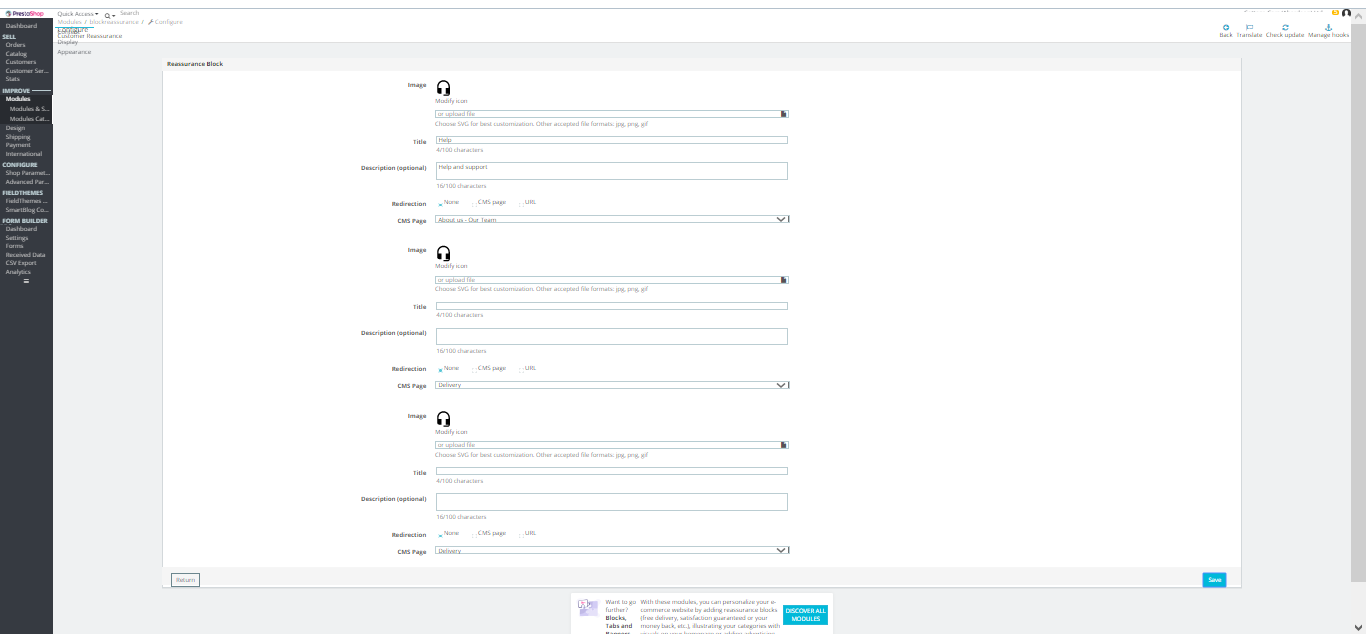
Task: Click the scroll-down arrow at the page's bottom right
Action: point(1358,627)
